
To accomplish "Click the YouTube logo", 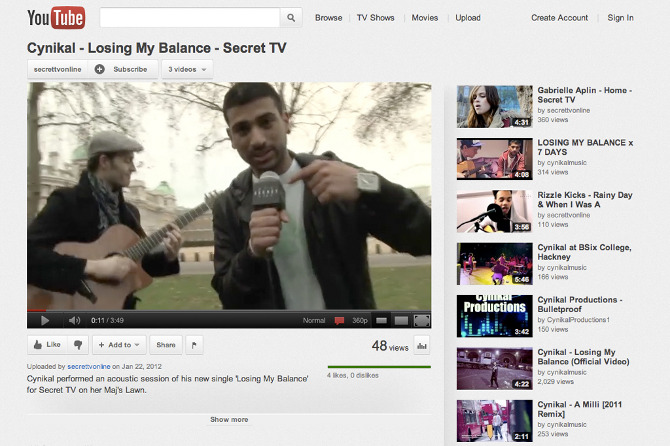I will point(56,18).
